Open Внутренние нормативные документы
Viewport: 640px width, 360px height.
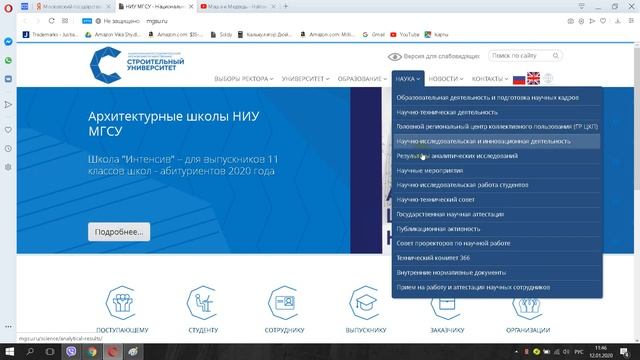coord(496,273)
